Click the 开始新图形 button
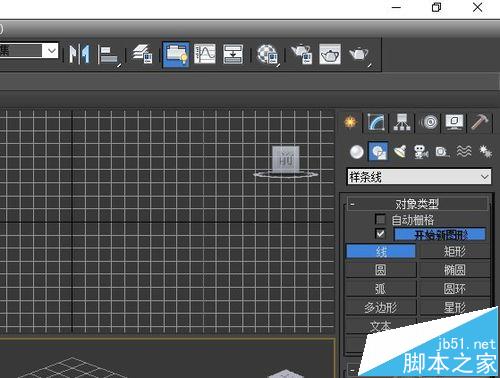The height and width of the screenshot is (378, 500). tap(440, 235)
